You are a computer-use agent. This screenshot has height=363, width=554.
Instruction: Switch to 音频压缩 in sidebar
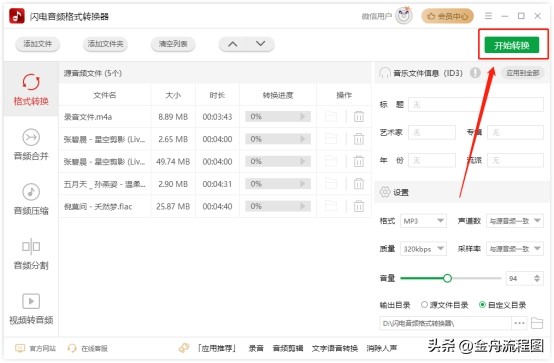[31, 199]
